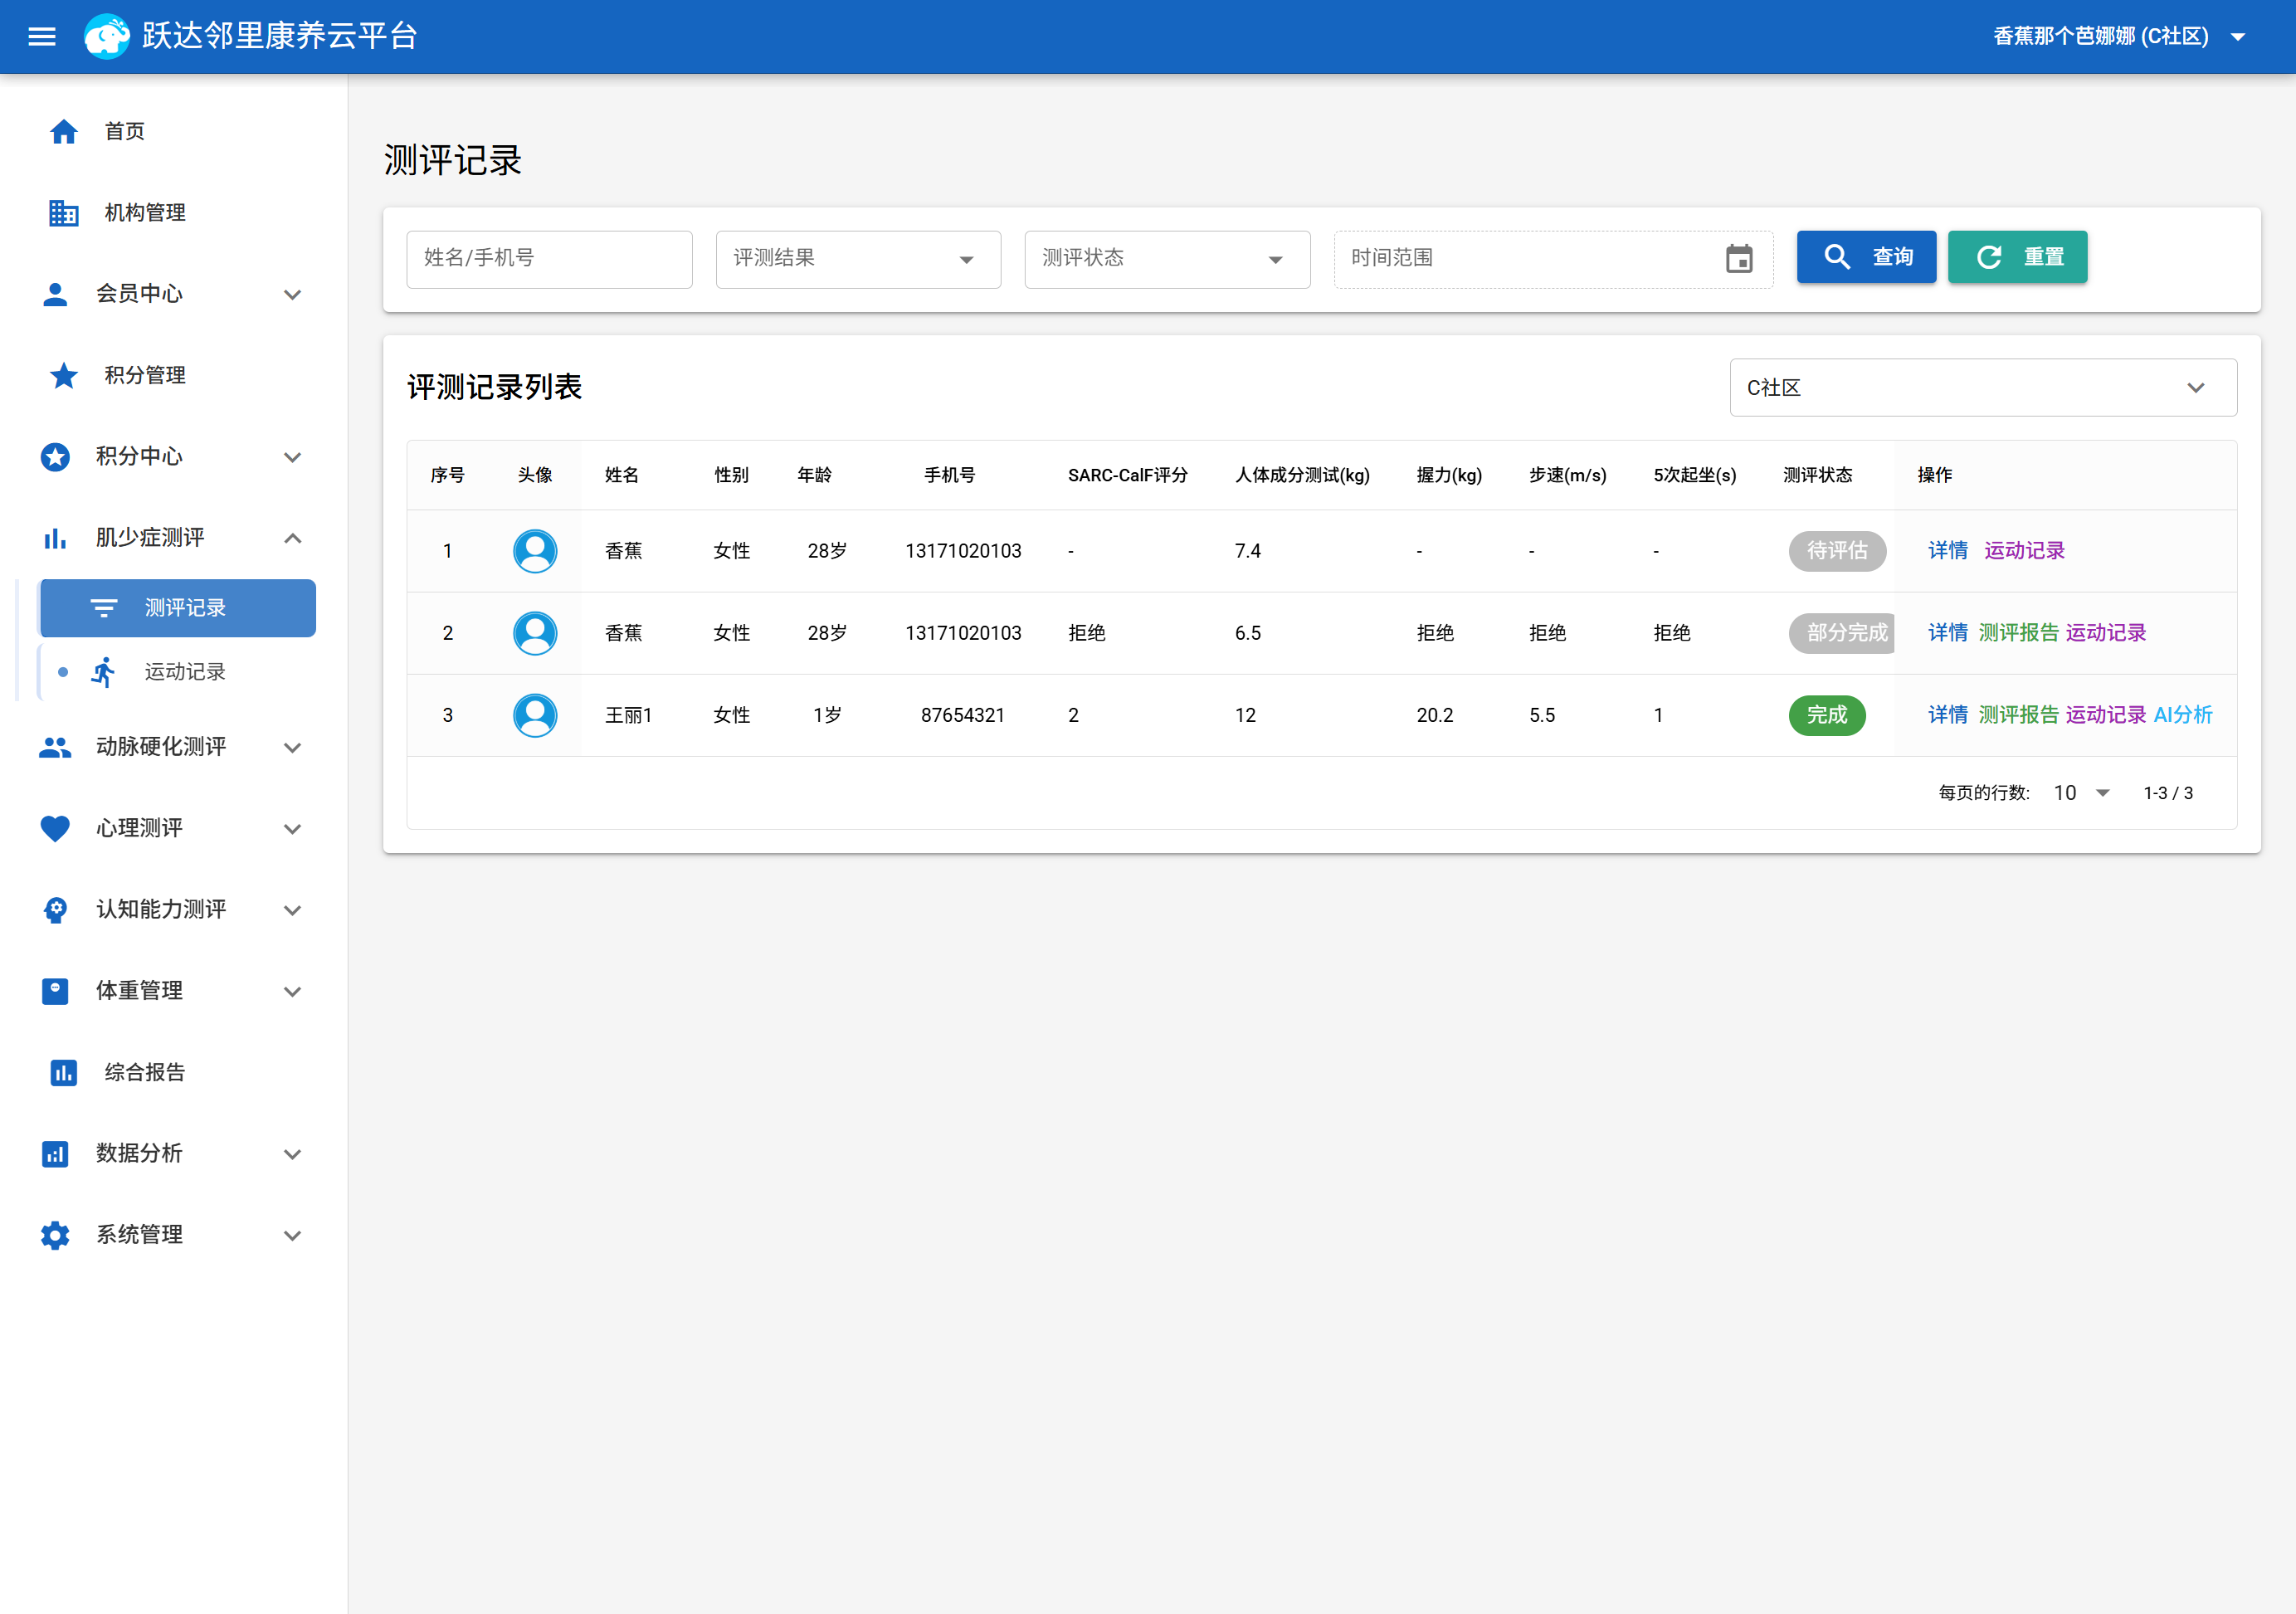Click the heart icon for 心理测评
This screenshot has height=1614, width=2296.
pos(55,828)
